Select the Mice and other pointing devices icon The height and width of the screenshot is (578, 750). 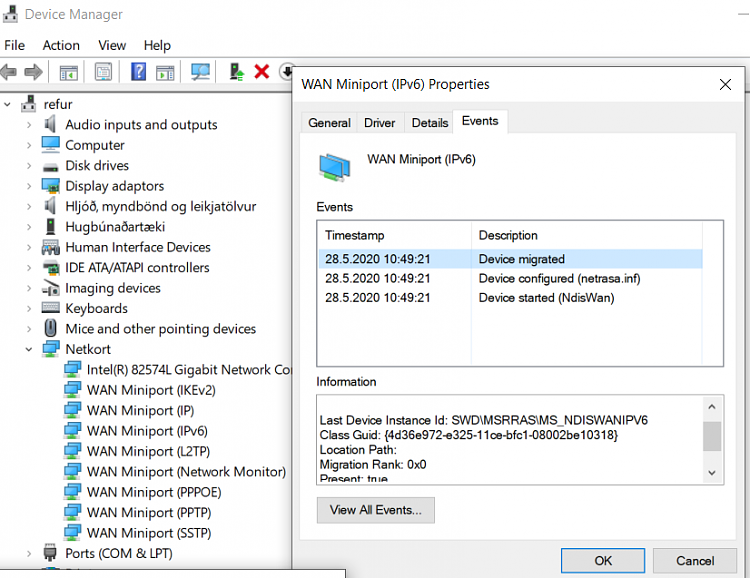[50, 328]
